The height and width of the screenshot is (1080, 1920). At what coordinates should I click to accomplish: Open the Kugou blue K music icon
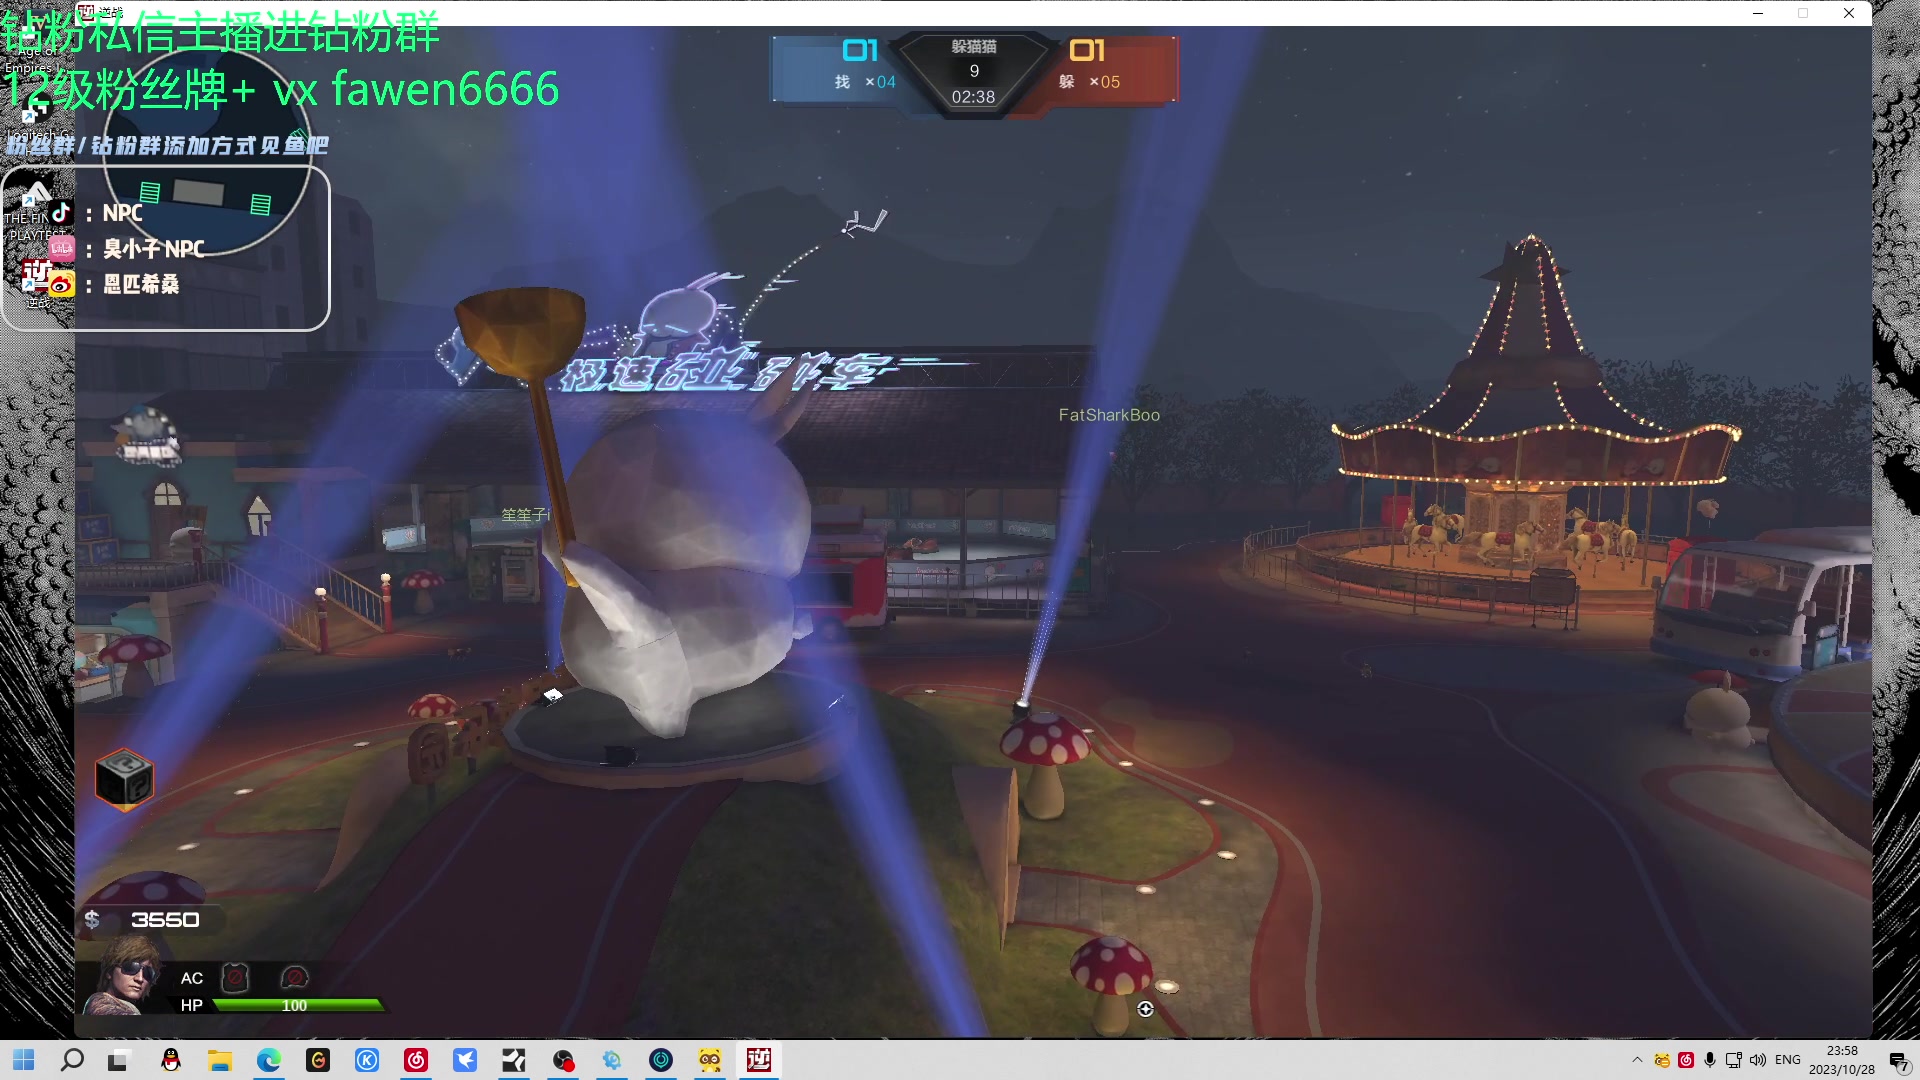click(x=367, y=1060)
